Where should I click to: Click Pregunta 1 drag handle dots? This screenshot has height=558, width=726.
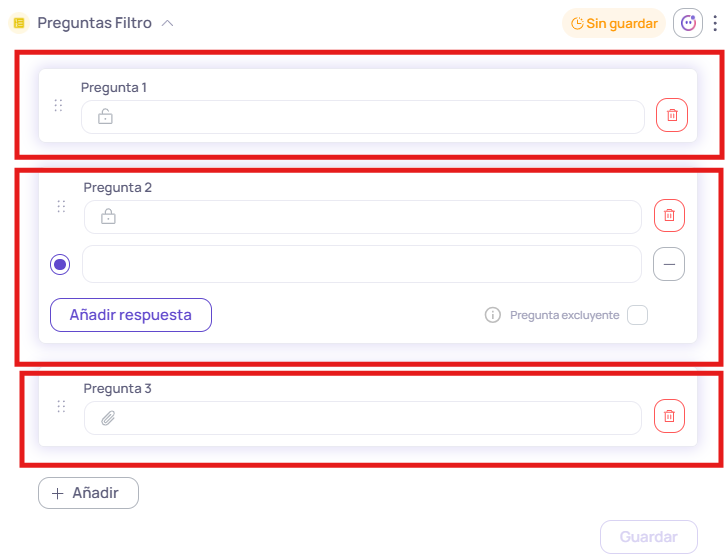pyautogui.click(x=58, y=105)
